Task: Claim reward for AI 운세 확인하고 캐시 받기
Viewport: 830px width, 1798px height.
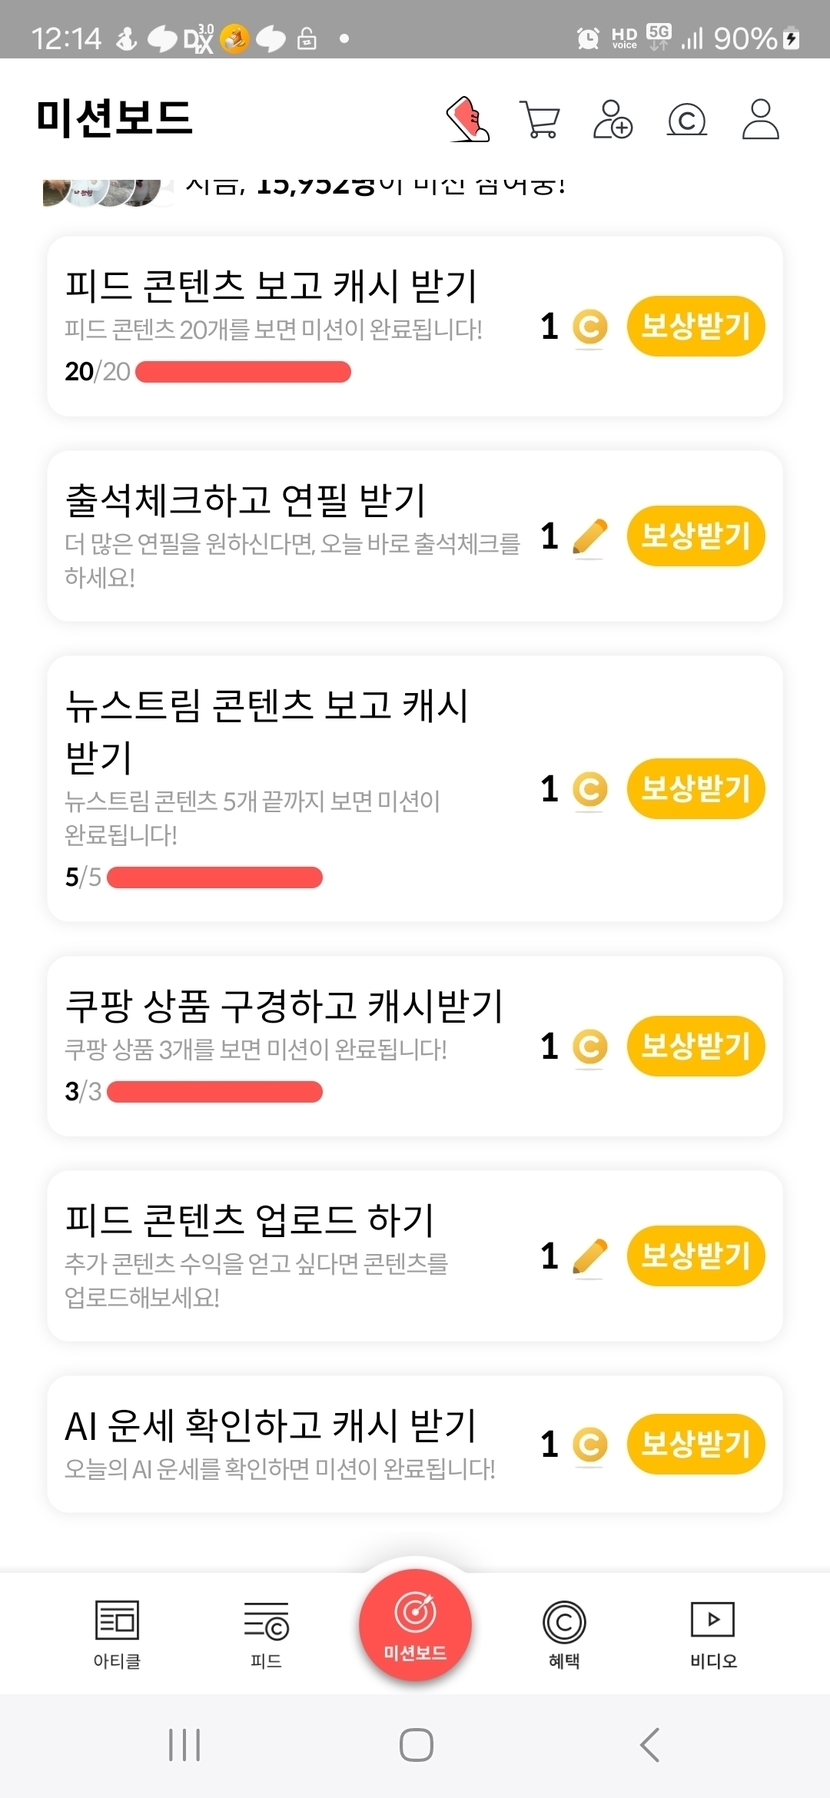Action: 695,1444
